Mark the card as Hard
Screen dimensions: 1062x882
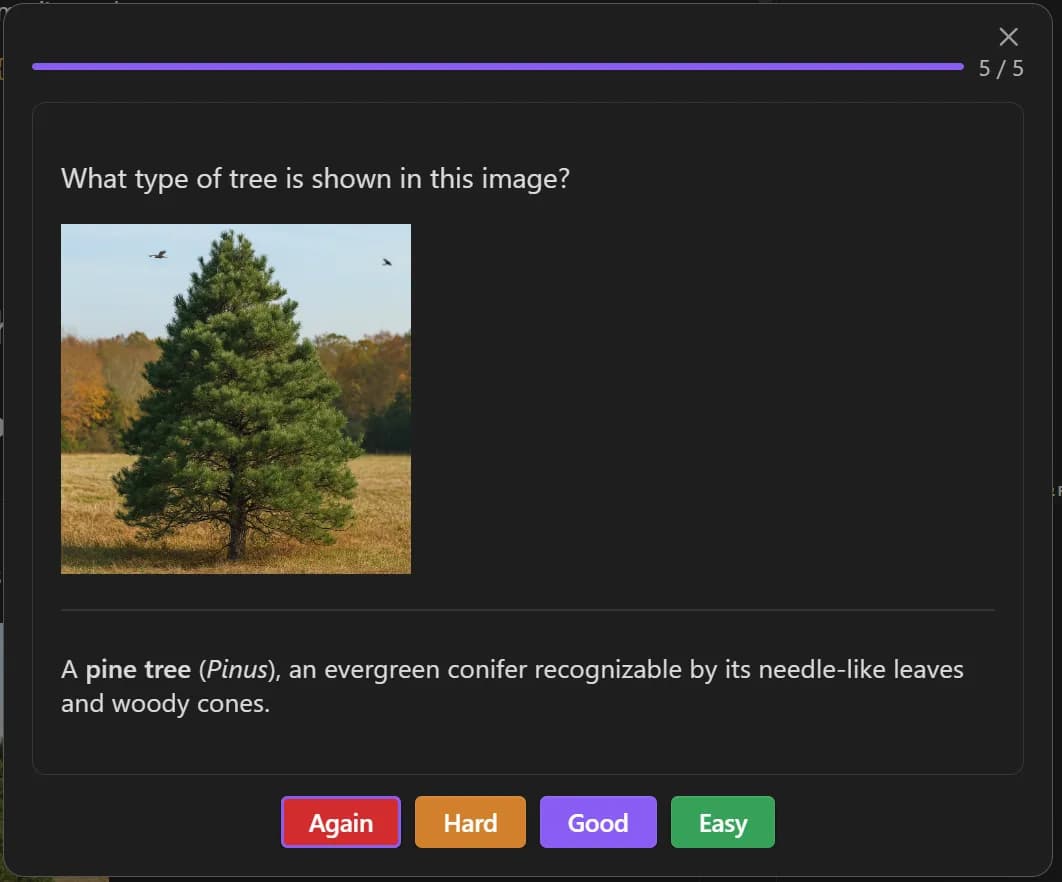470,822
